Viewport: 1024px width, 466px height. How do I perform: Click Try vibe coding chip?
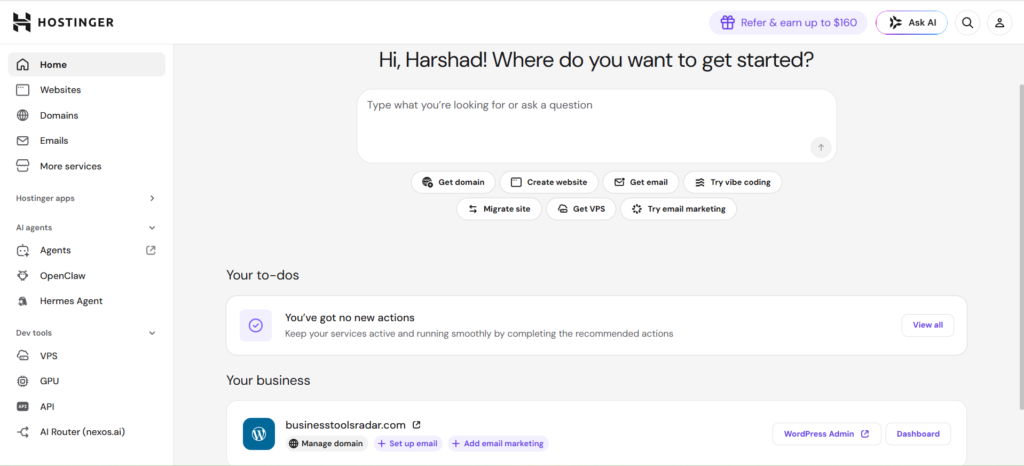732,182
